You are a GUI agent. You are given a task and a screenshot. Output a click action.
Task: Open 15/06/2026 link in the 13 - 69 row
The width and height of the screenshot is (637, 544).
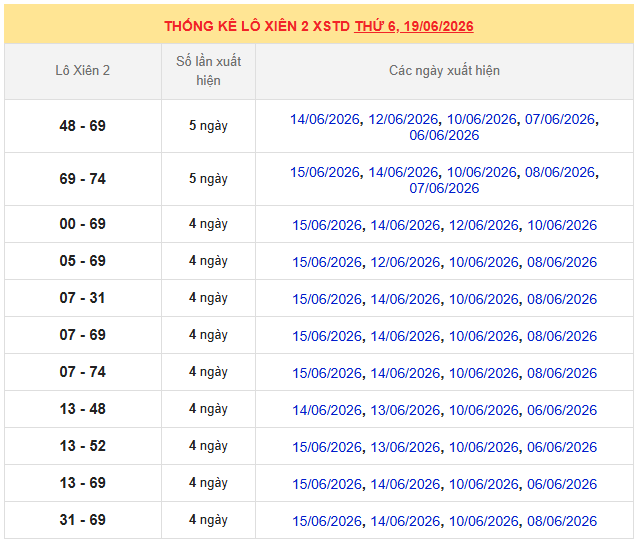(327, 484)
